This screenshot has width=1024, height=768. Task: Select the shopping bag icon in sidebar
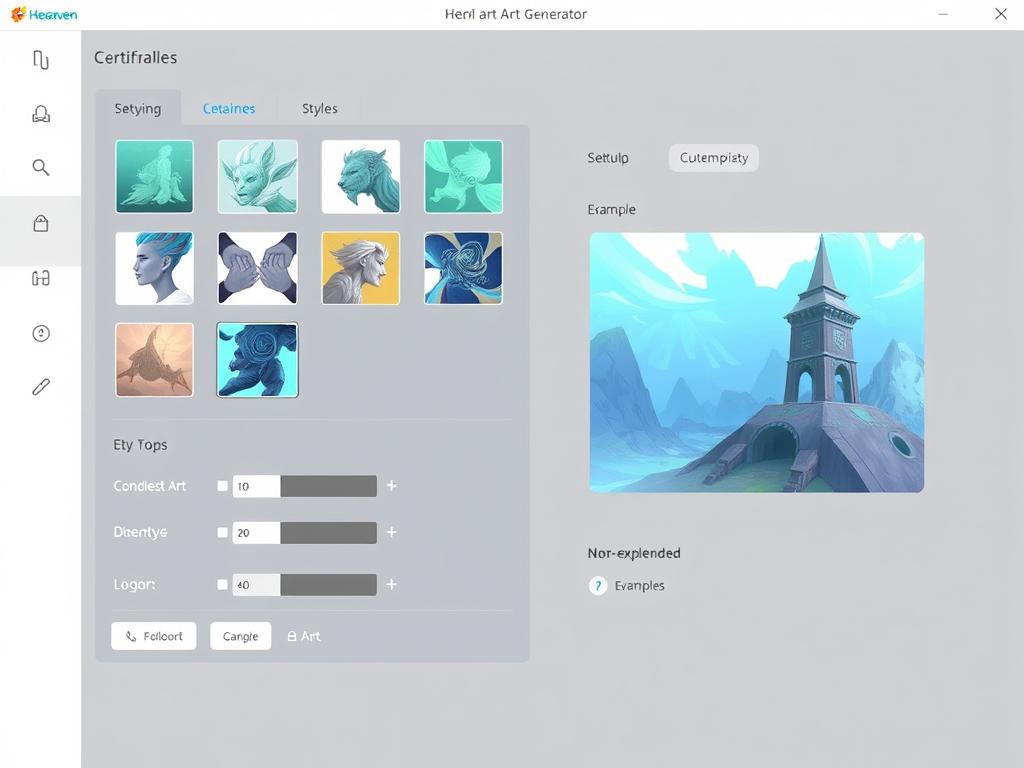(x=40, y=223)
